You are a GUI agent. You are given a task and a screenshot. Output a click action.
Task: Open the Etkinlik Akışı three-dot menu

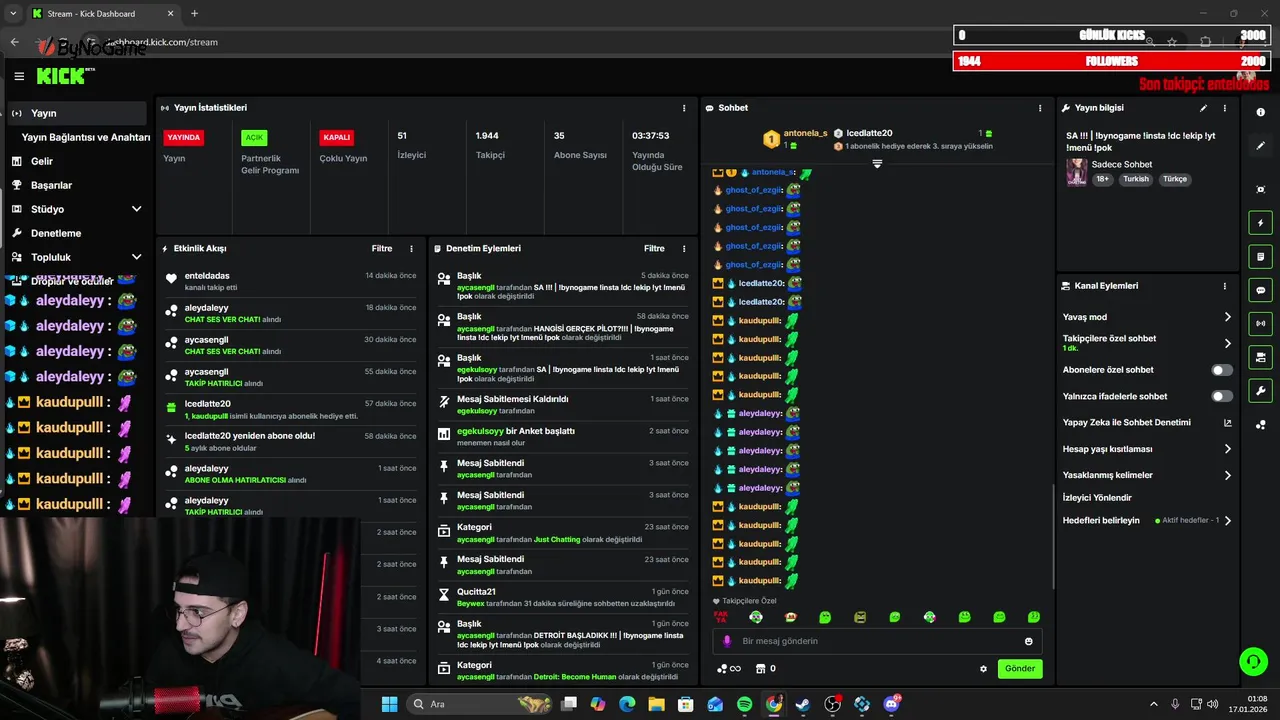click(411, 249)
